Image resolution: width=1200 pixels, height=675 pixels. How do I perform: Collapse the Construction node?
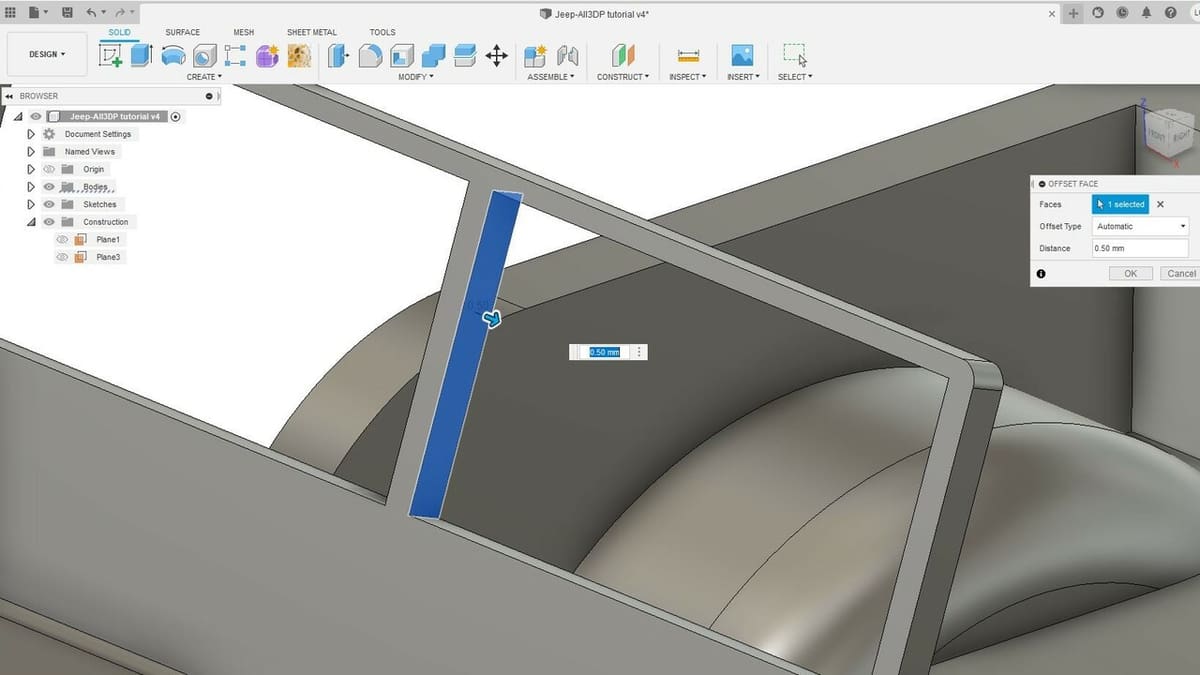31,222
